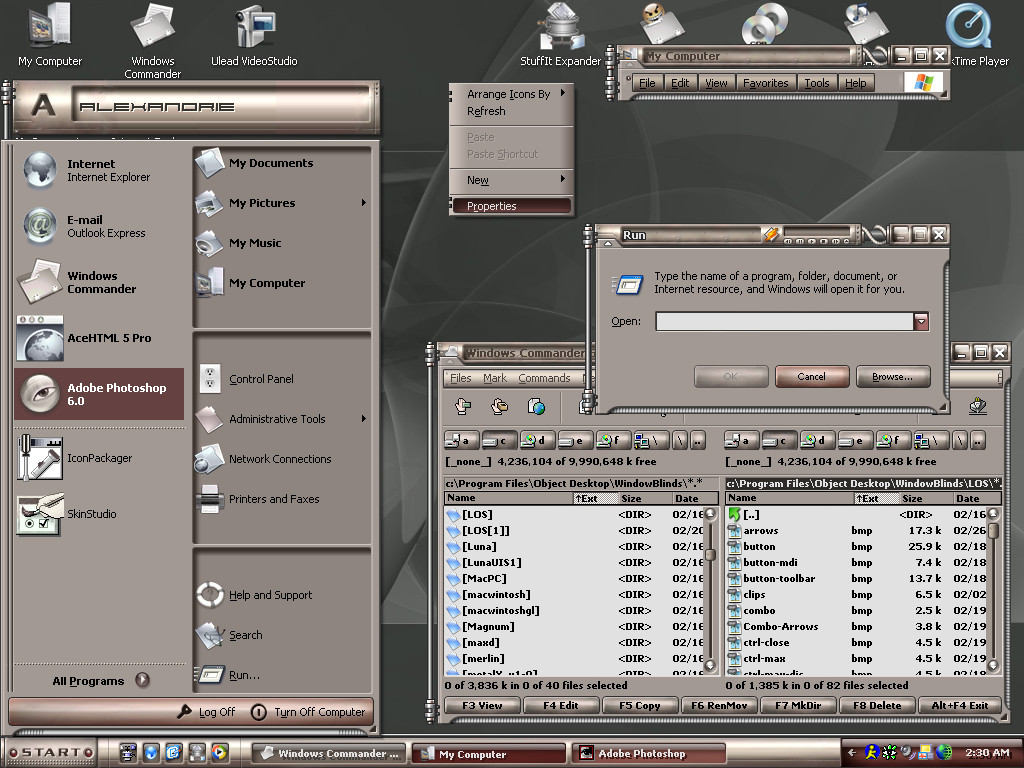This screenshot has width=1024, height=768.
Task: Open IconPackager from the Start menu
Action: pos(98,458)
